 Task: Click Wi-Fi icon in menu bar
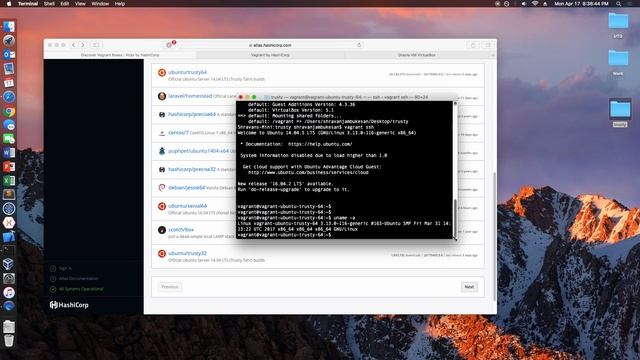(535, 4)
